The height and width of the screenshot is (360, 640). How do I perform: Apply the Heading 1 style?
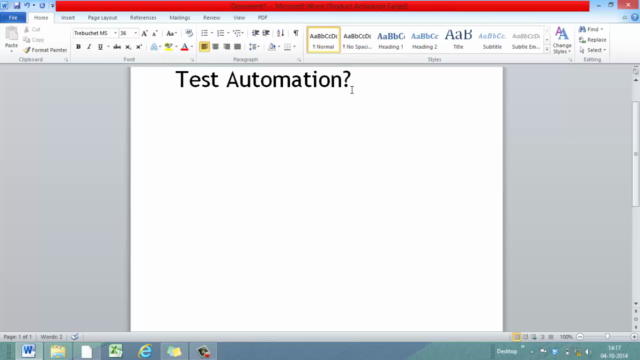click(391, 40)
